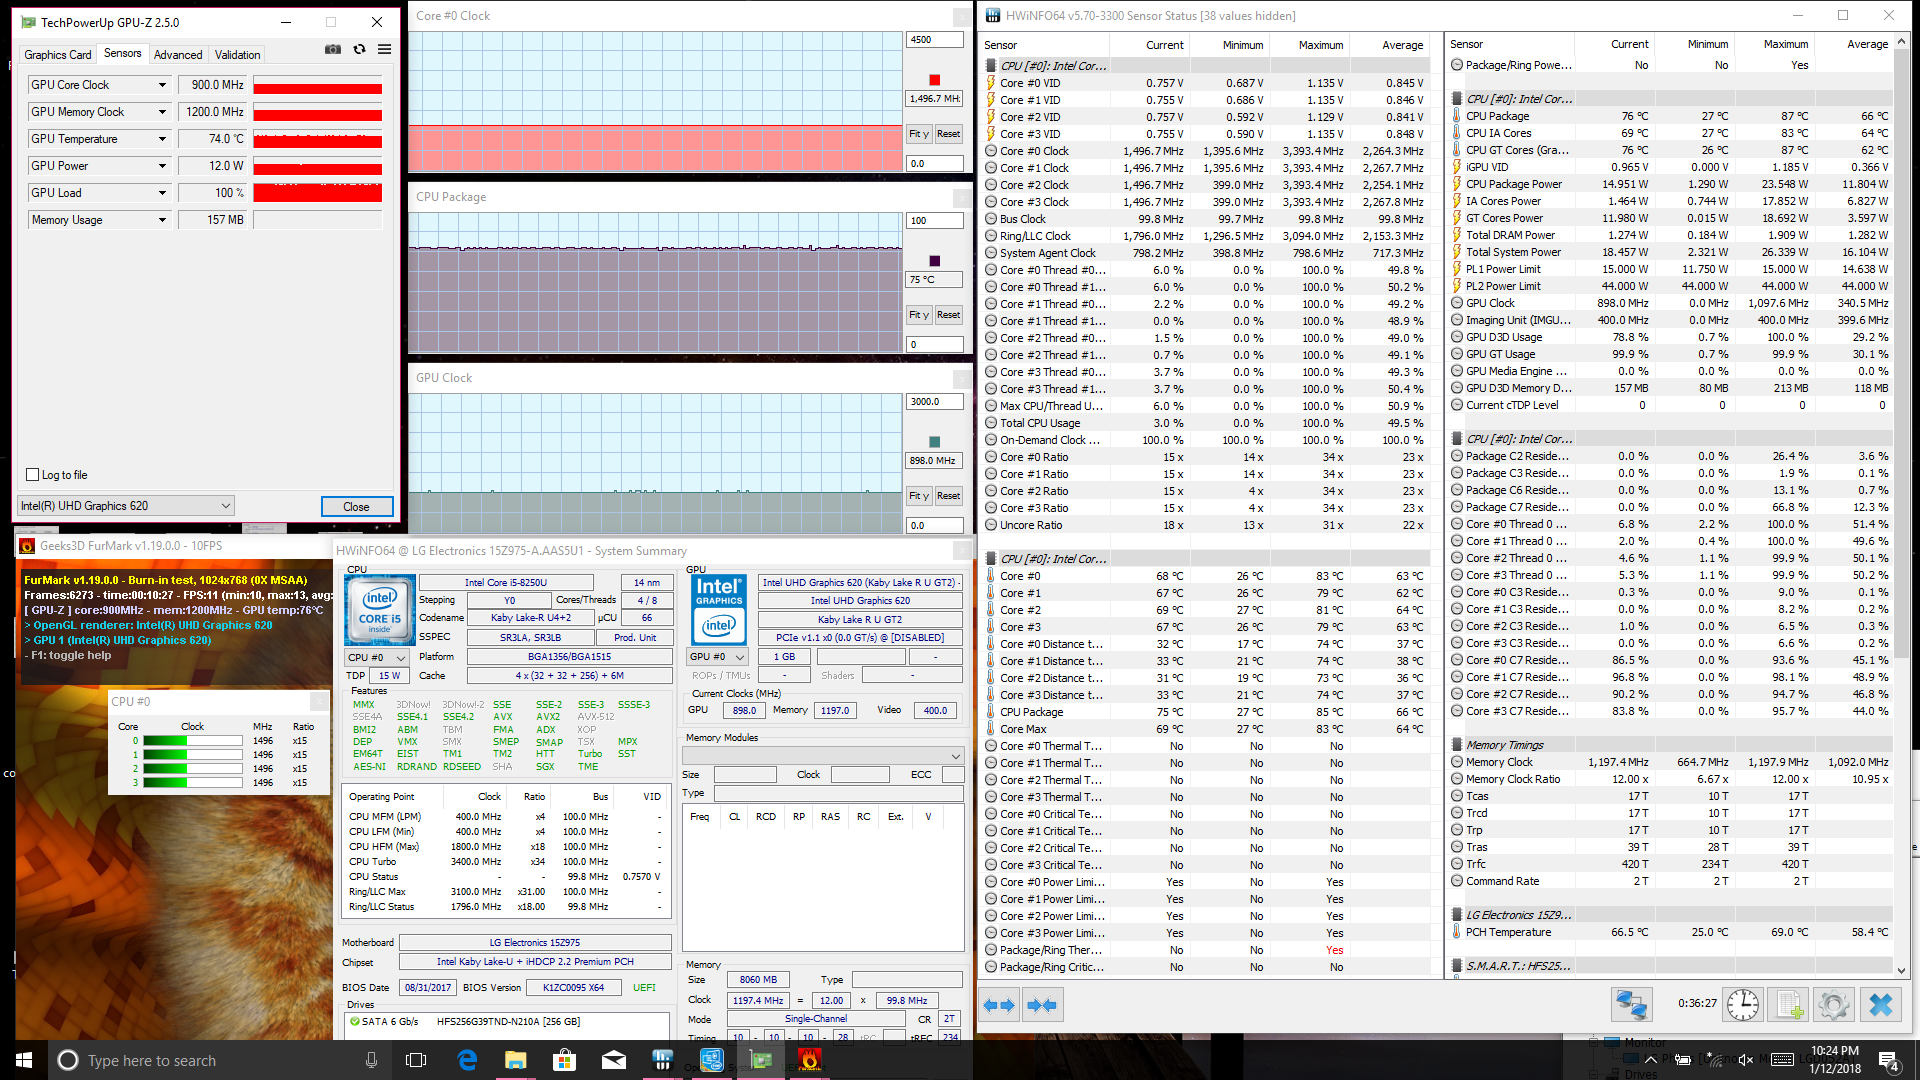Screen dimensions: 1920x1080
Task: Open Task View on the taskbar
Action: click(416, 1060)
